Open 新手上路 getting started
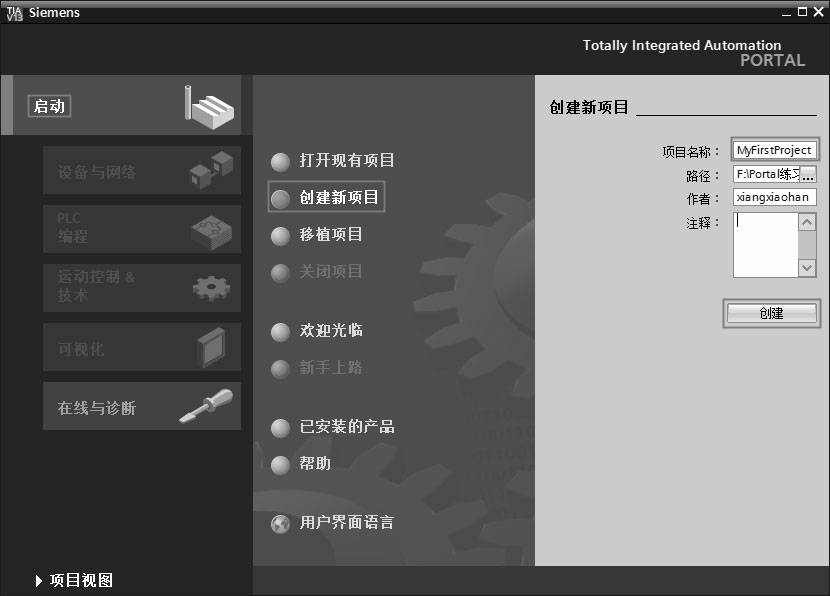The width and height of the screenshot is (830, 596). point(331,367)
